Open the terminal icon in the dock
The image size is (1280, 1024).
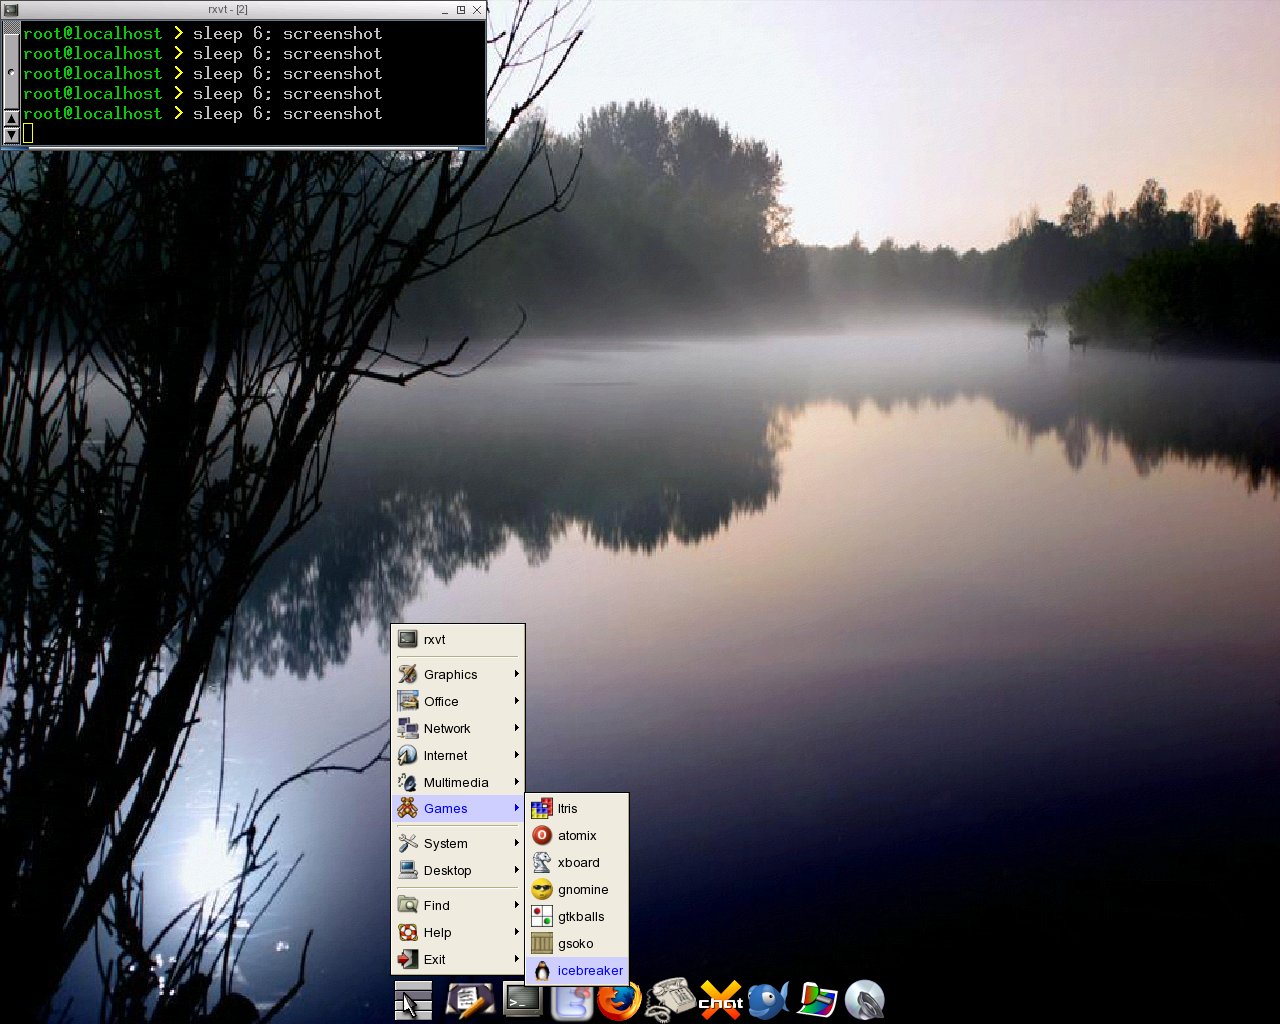click(x=521, y=1000)
